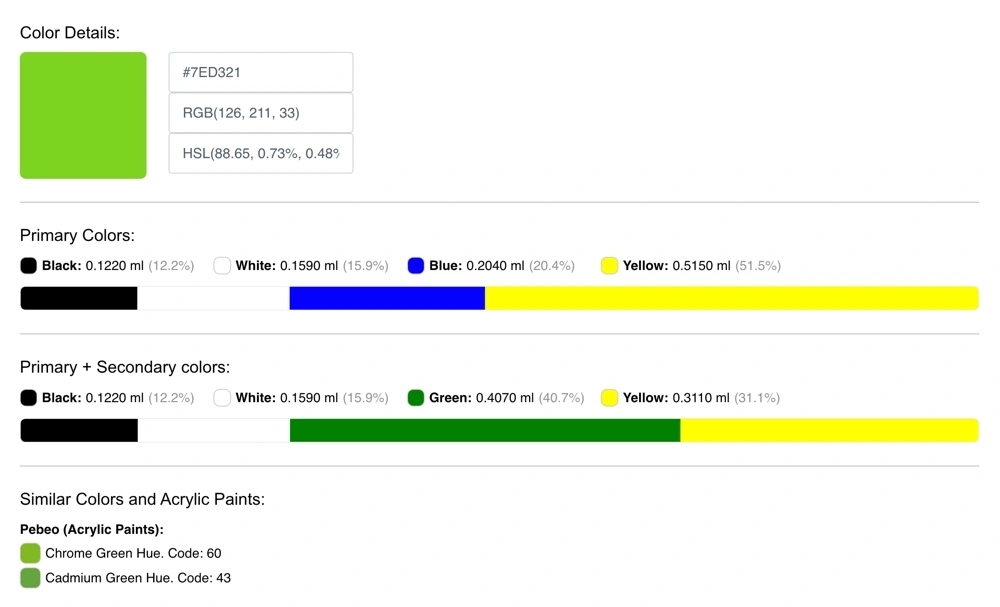
Task: Click the green segment of the secondary mix bar
Action: tap(485, 430)
